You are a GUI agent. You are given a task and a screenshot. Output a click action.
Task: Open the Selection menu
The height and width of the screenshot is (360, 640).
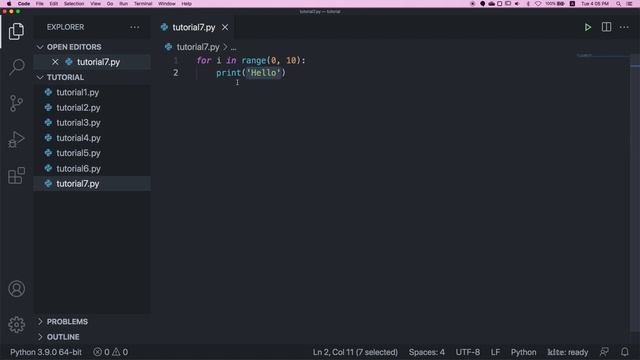coord(74,4)
